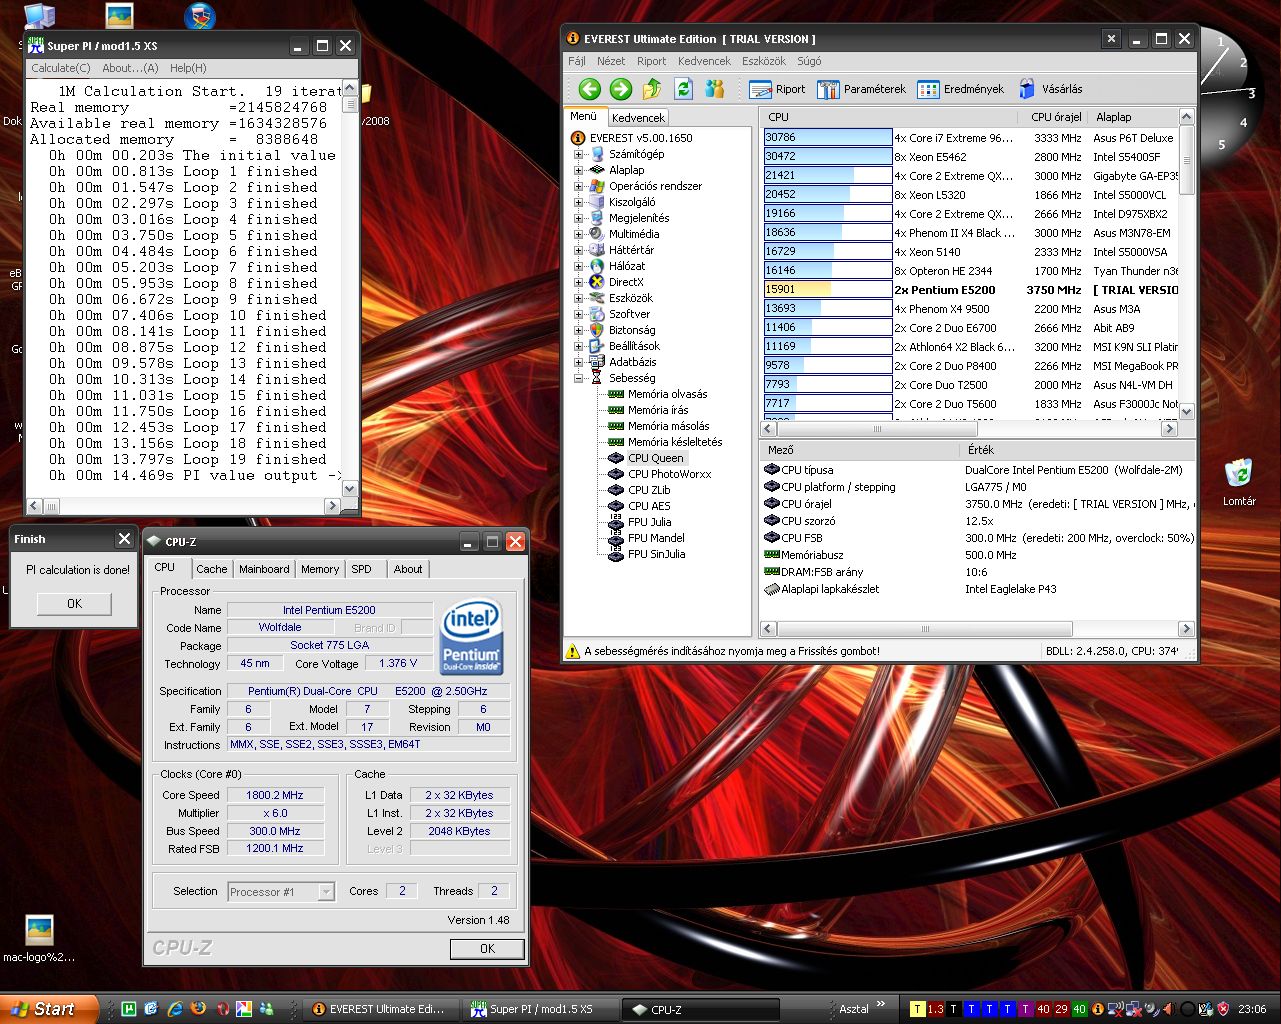Select CPU AES benchmark in the tree
The height and width of the screenshot is (1024, 1281).
(639, 506)
